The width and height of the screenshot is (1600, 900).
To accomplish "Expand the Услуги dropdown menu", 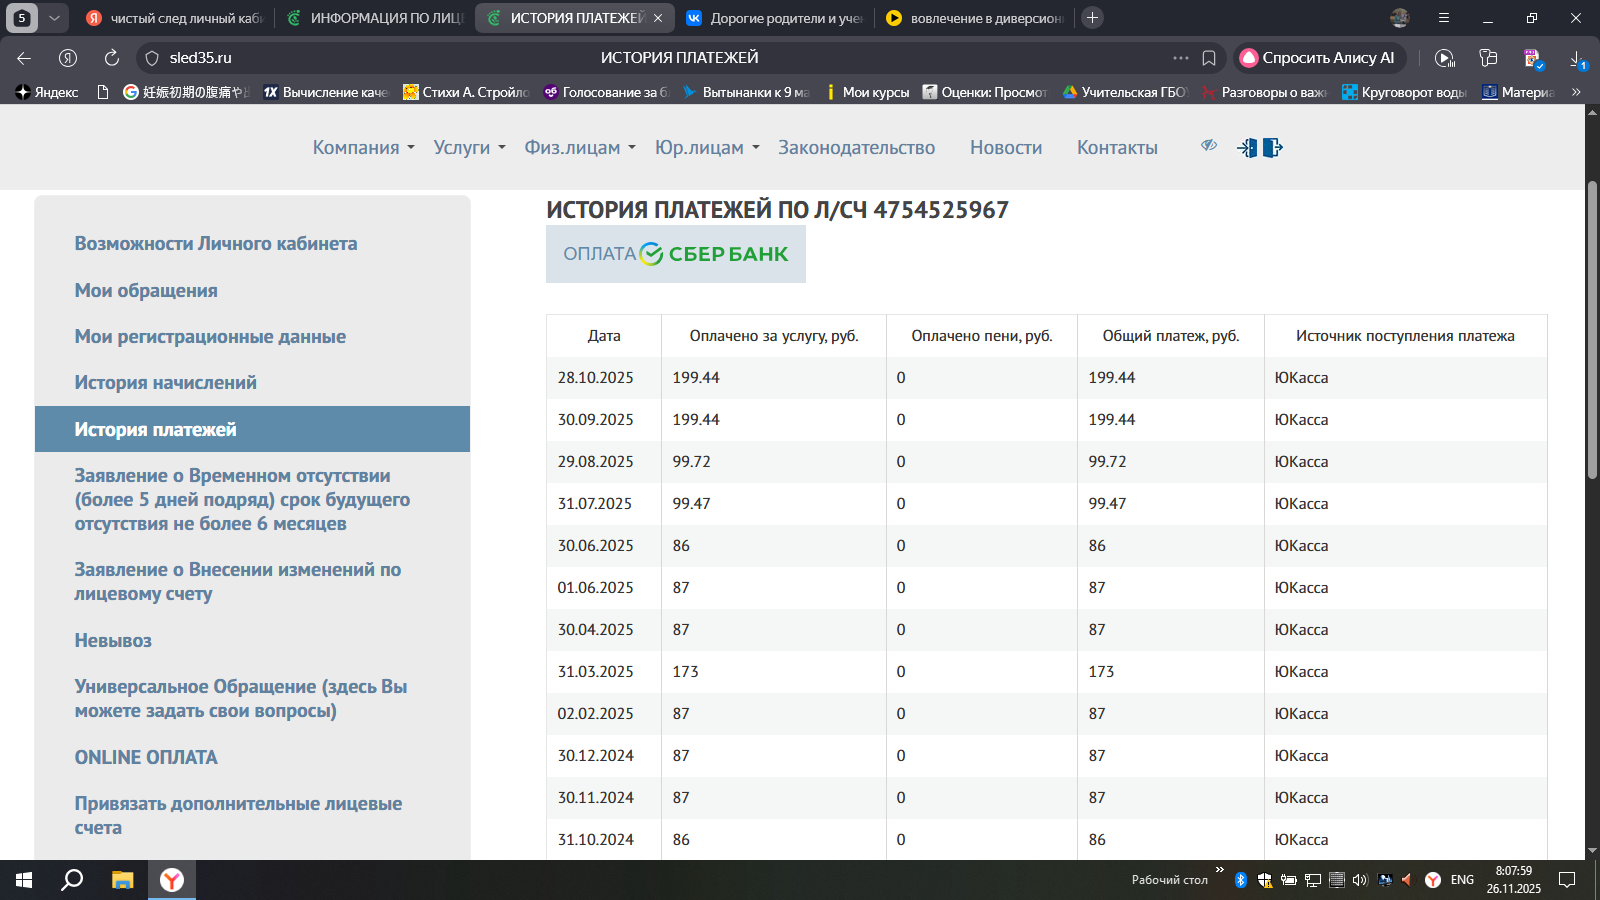I will pos(469,148).
